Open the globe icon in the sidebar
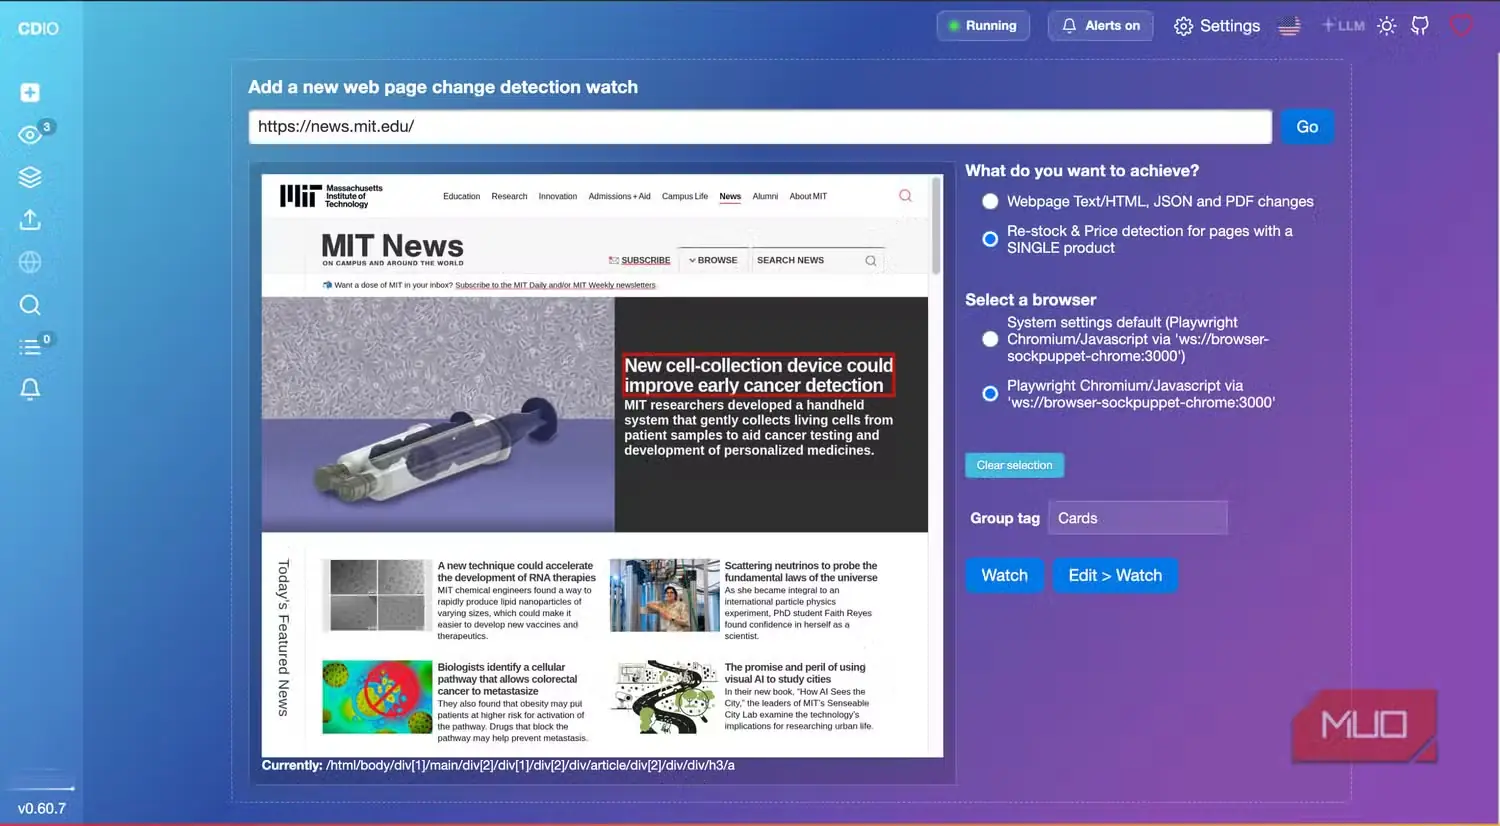 click(x=30, y=262)
